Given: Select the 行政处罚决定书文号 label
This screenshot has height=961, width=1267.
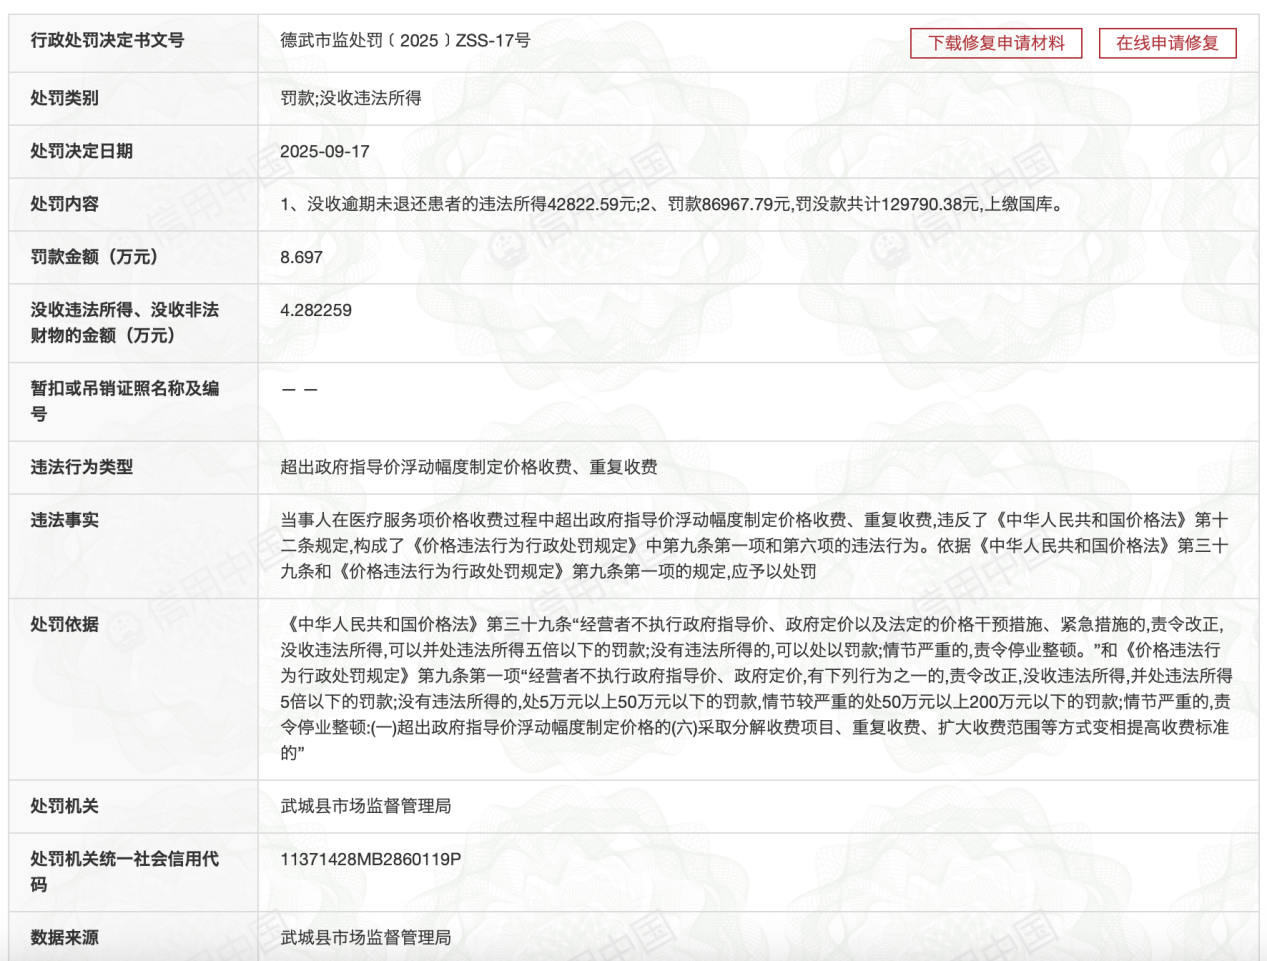Looking at the screenshot, I should [x=107, y=40].
